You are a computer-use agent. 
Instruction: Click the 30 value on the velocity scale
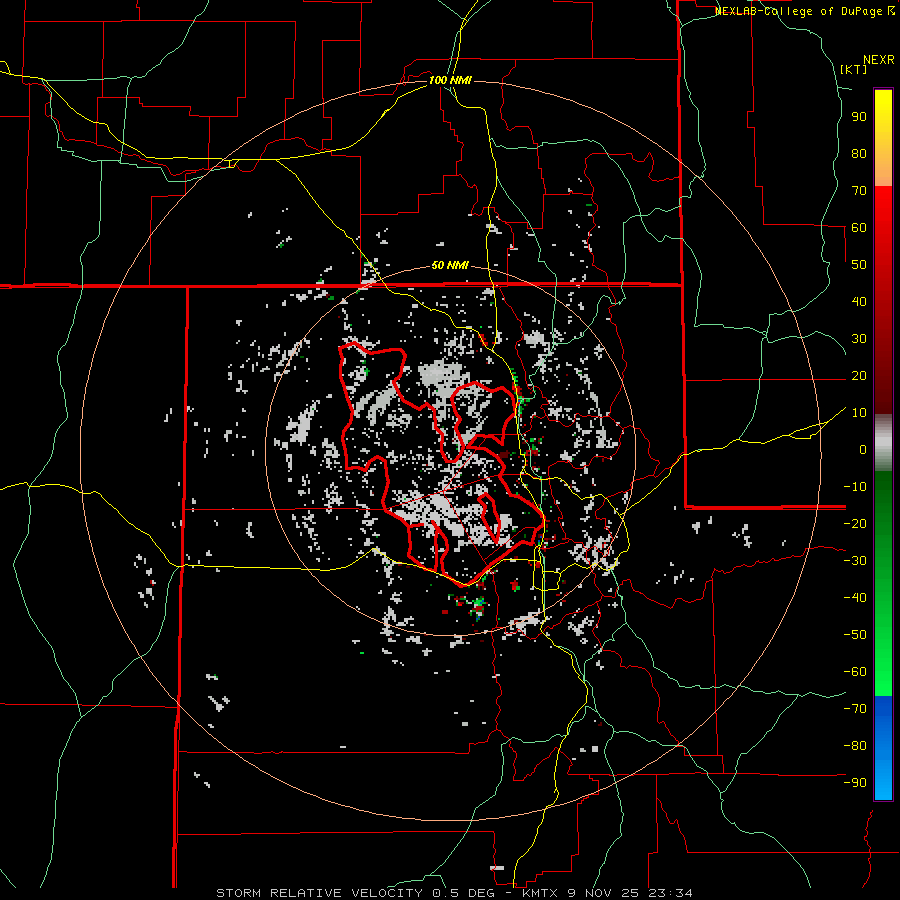tap(858, 339)
